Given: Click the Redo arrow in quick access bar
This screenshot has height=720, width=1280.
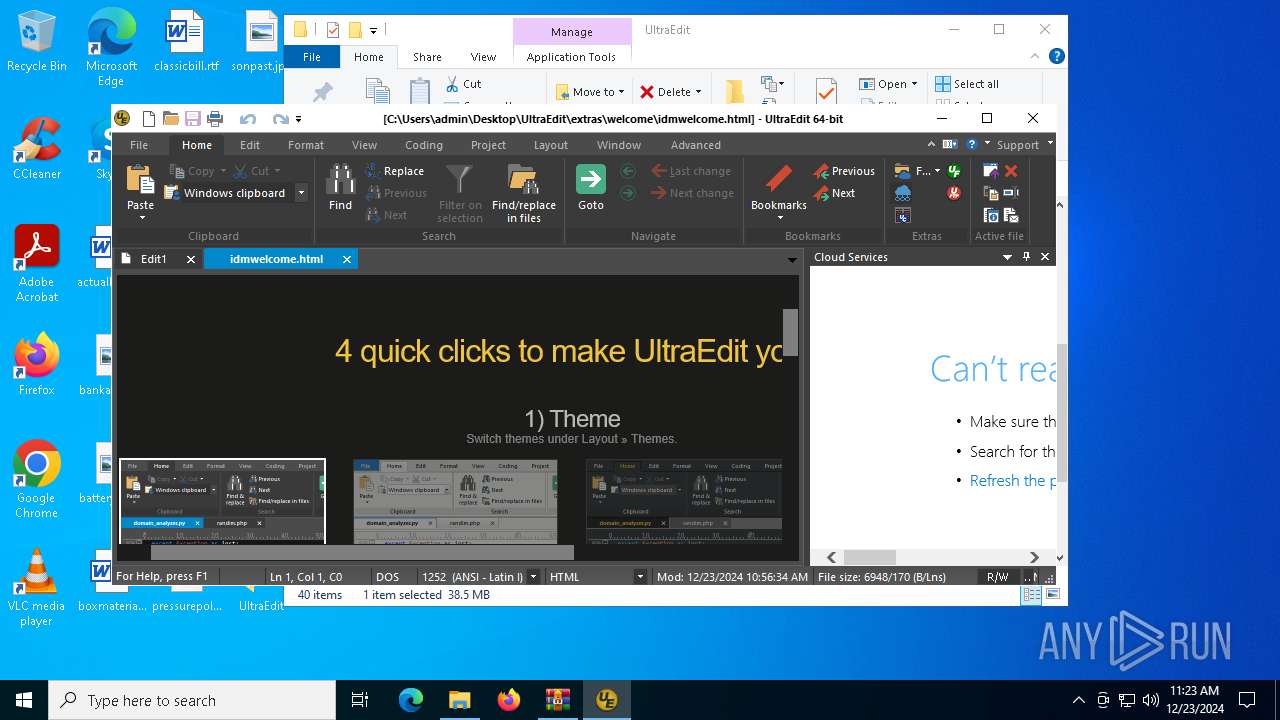Looking at the screenshot, I should (x=281, y=119).
